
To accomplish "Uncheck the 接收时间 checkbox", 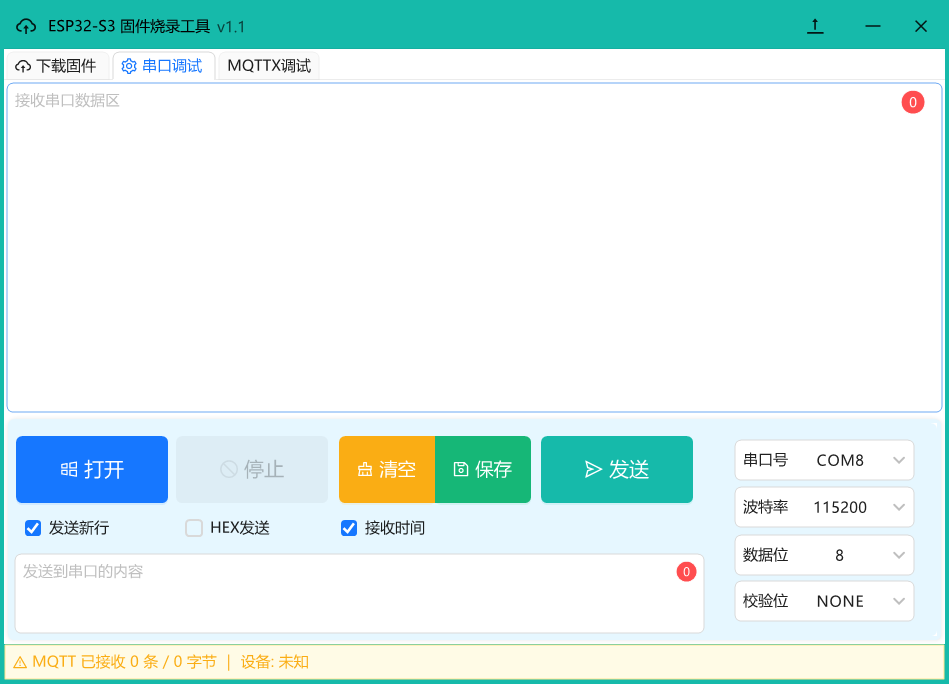I will click(x=349, y=528).
